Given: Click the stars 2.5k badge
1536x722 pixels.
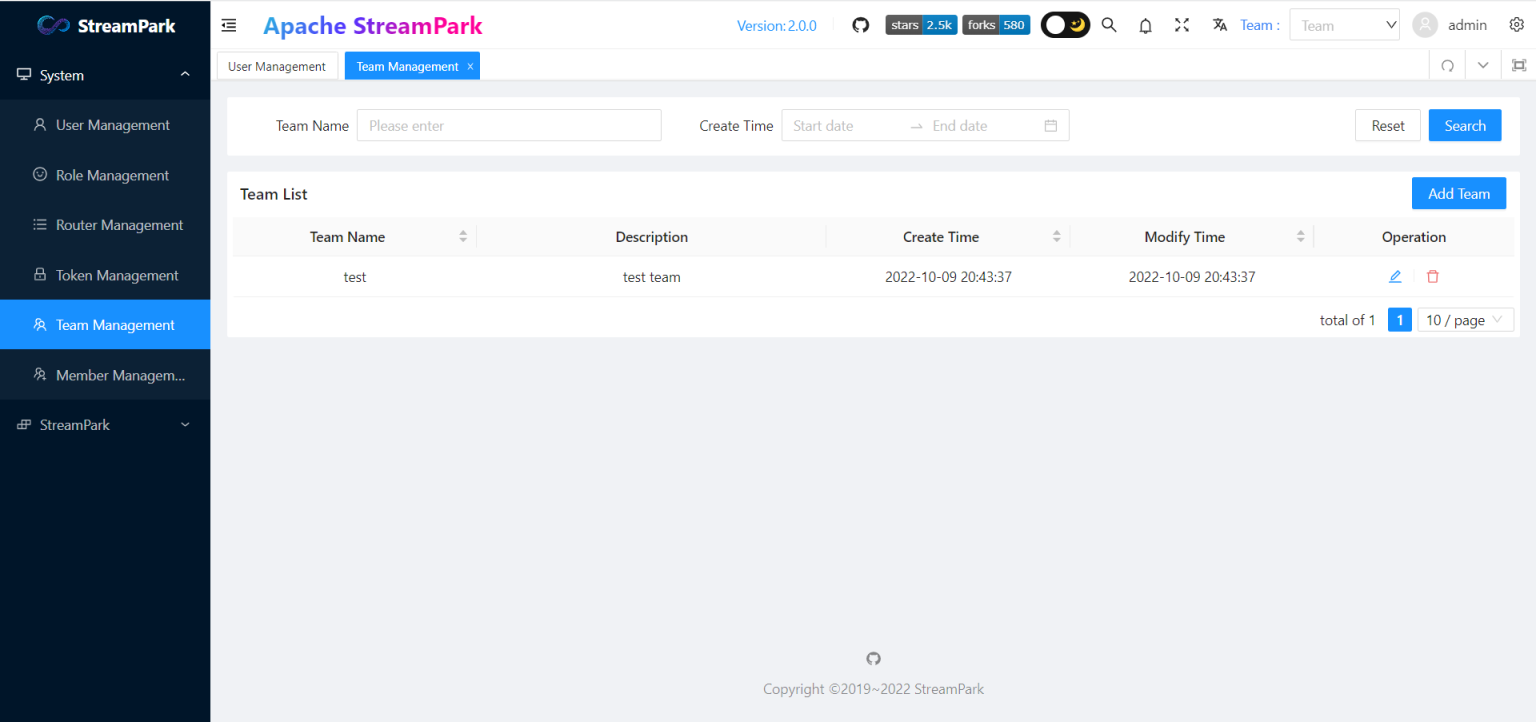Looking at the screenshot, I should [921, 25].
